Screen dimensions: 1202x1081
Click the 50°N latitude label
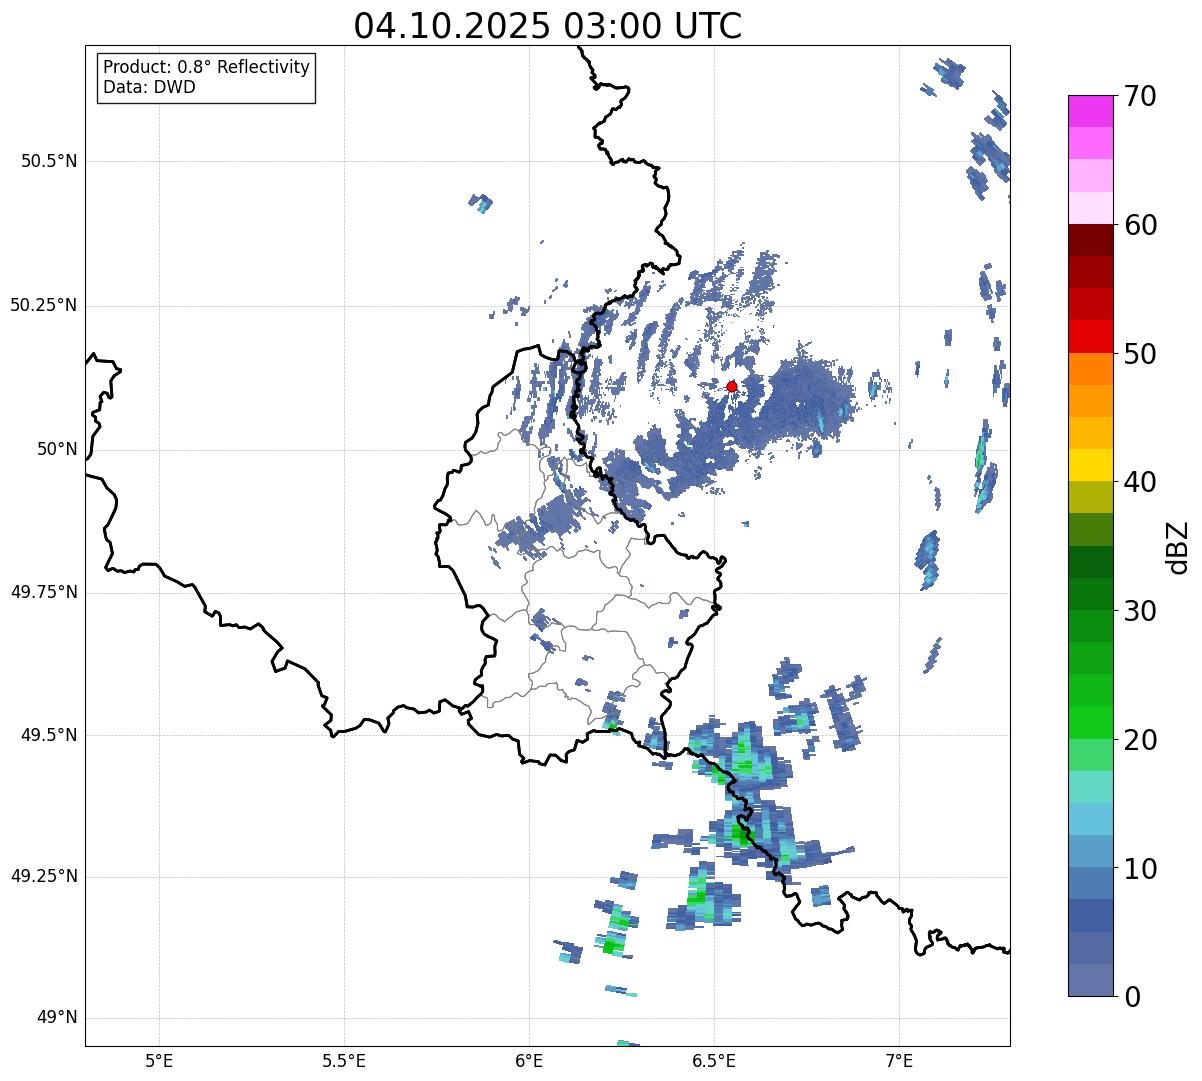click(57, 449)
